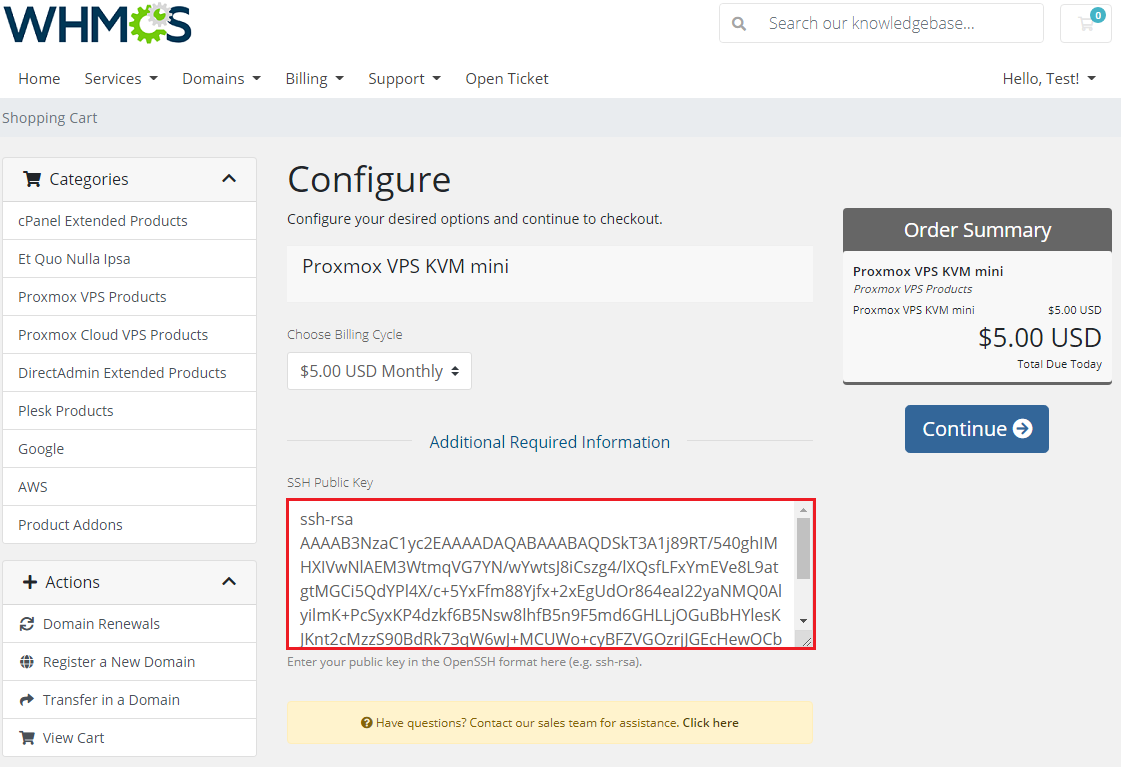Click the SSH key textarea scrollbar thumb

pyautogui.click(x=804, y=548)
